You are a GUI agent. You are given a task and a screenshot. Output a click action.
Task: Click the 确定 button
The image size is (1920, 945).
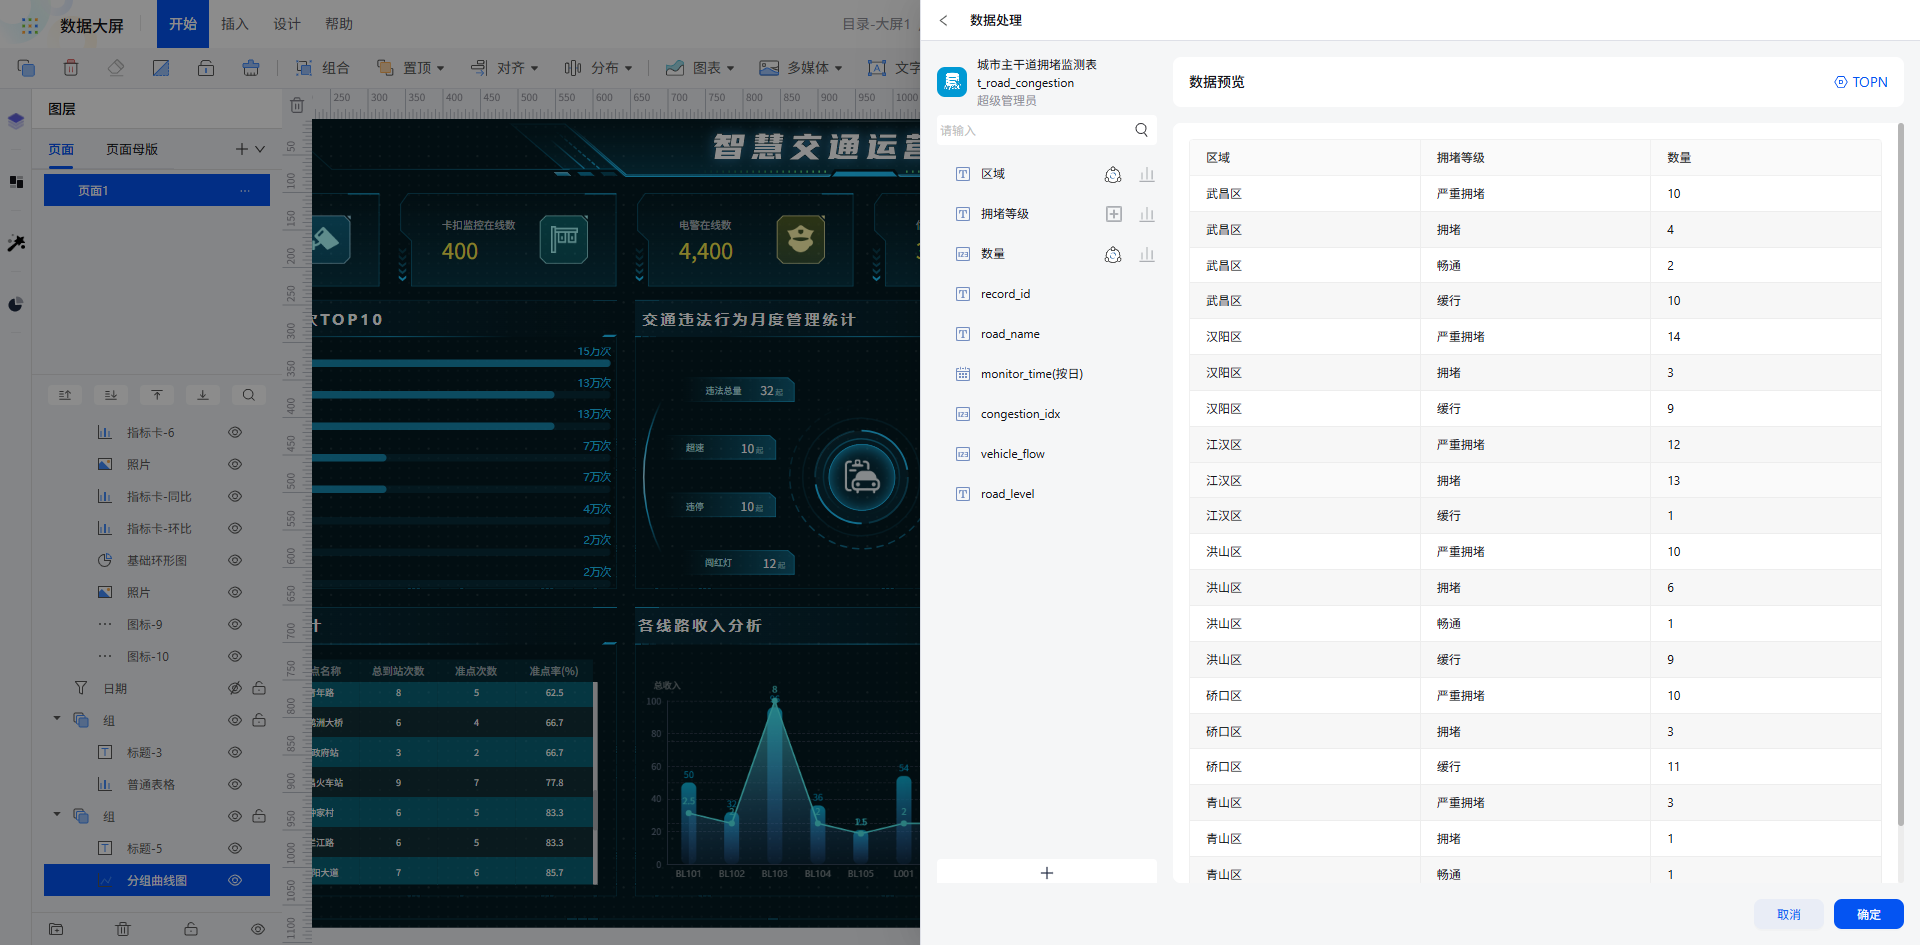(x=1868, y=914)
